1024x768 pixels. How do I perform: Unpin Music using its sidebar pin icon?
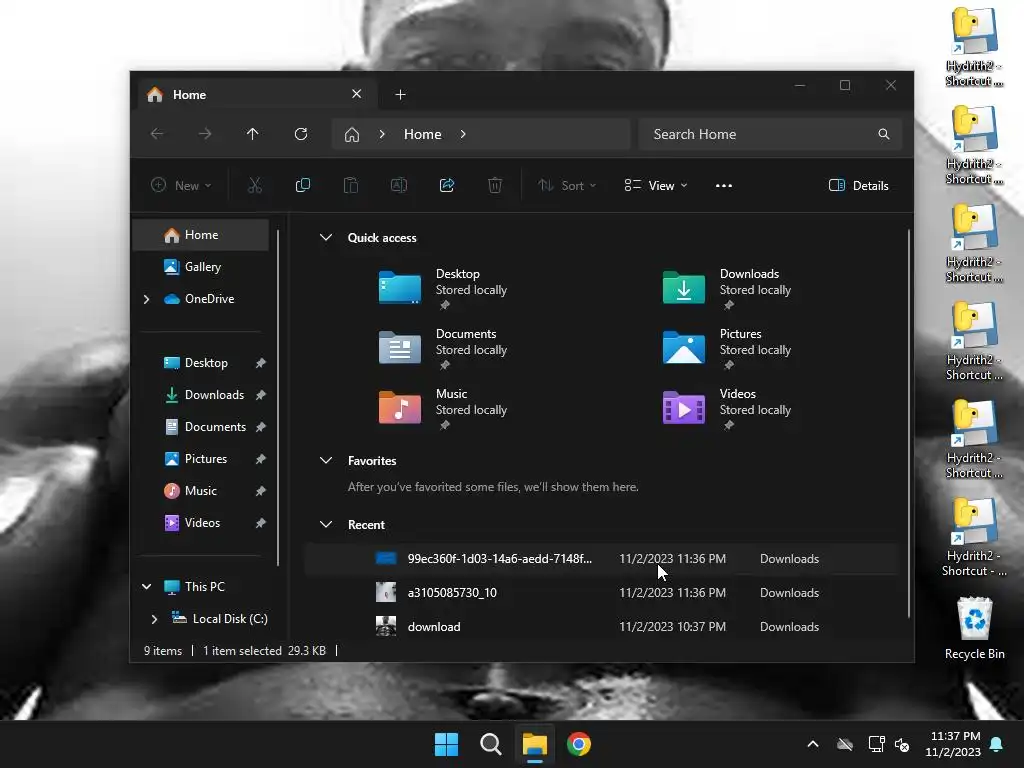point(261,491)
